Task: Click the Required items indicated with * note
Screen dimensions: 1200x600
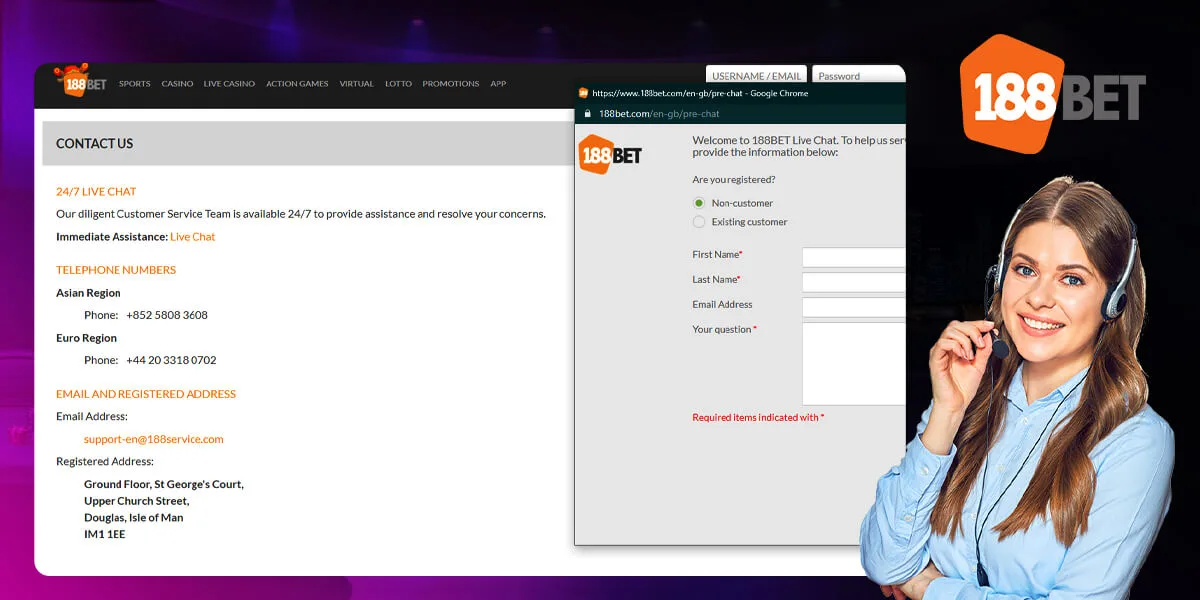Action: click(758, 418)
